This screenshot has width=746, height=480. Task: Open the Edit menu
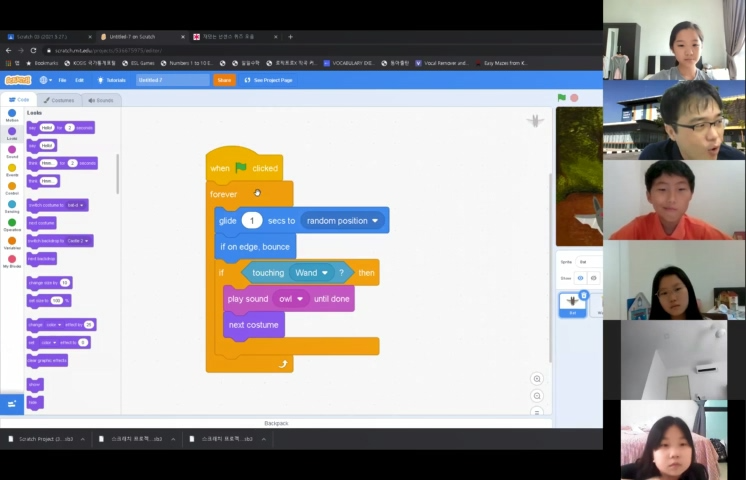click(x=79, y=80)
